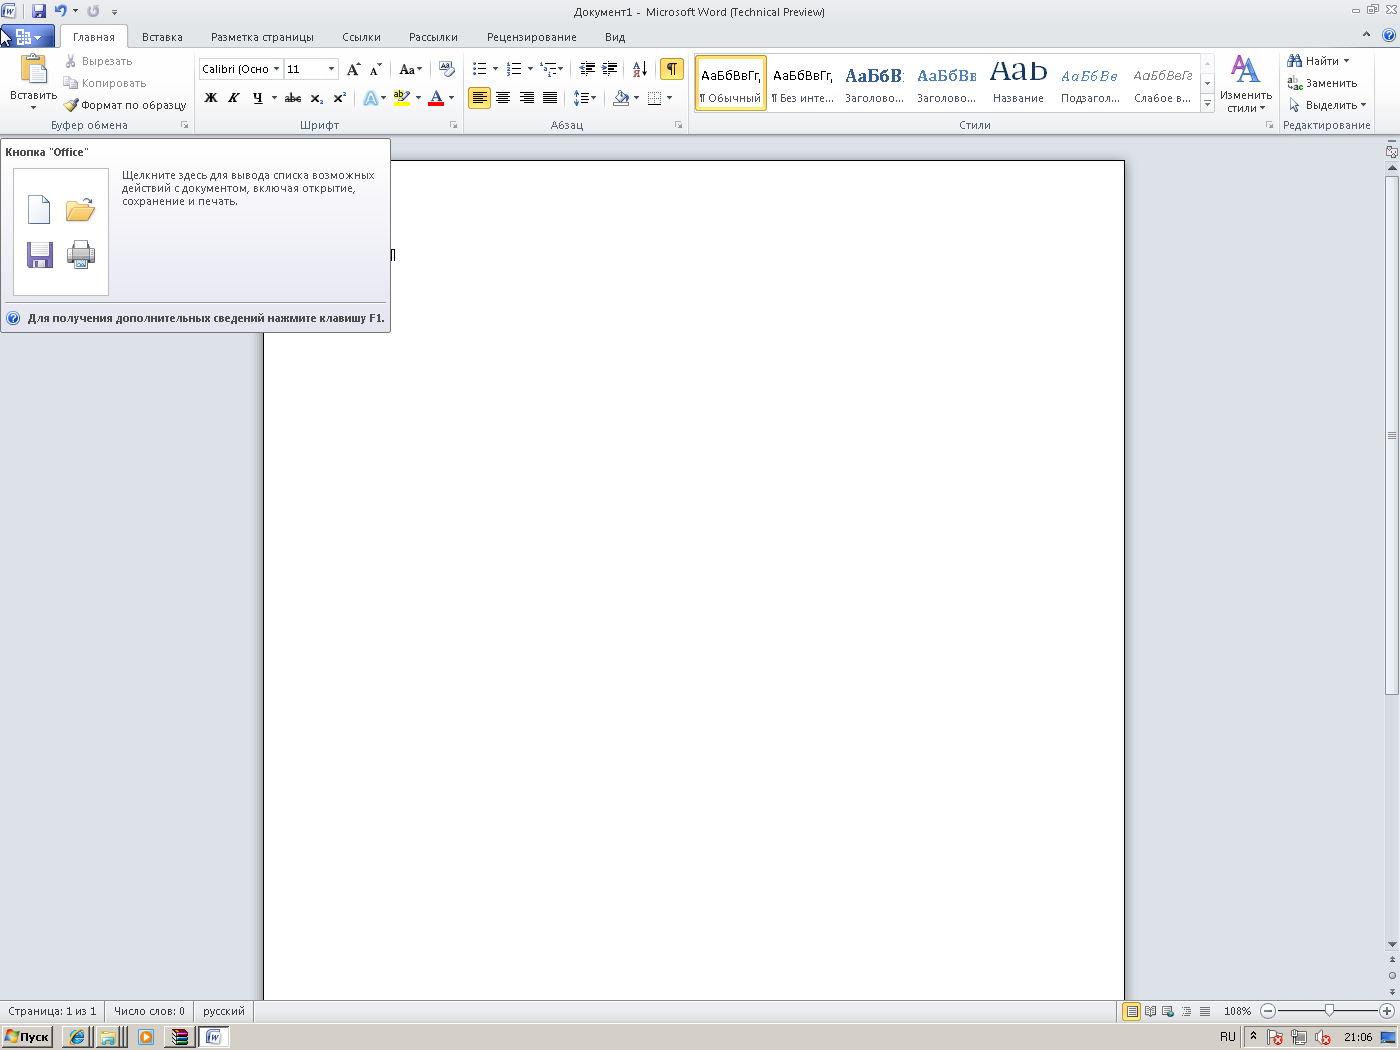Open the font size dropdown
The image size is (1400, 1050).
pos(332,69)
